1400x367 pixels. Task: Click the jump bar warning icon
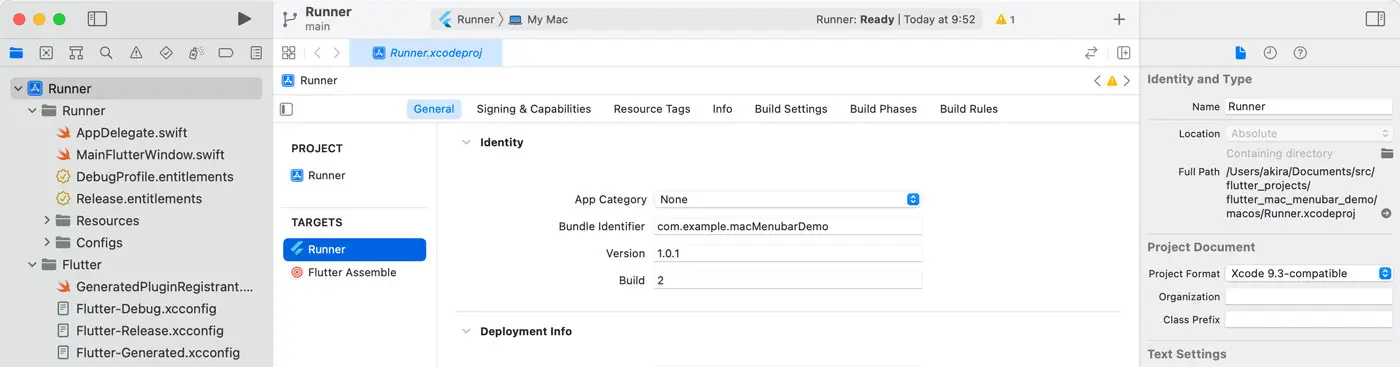click(1112, 81)
